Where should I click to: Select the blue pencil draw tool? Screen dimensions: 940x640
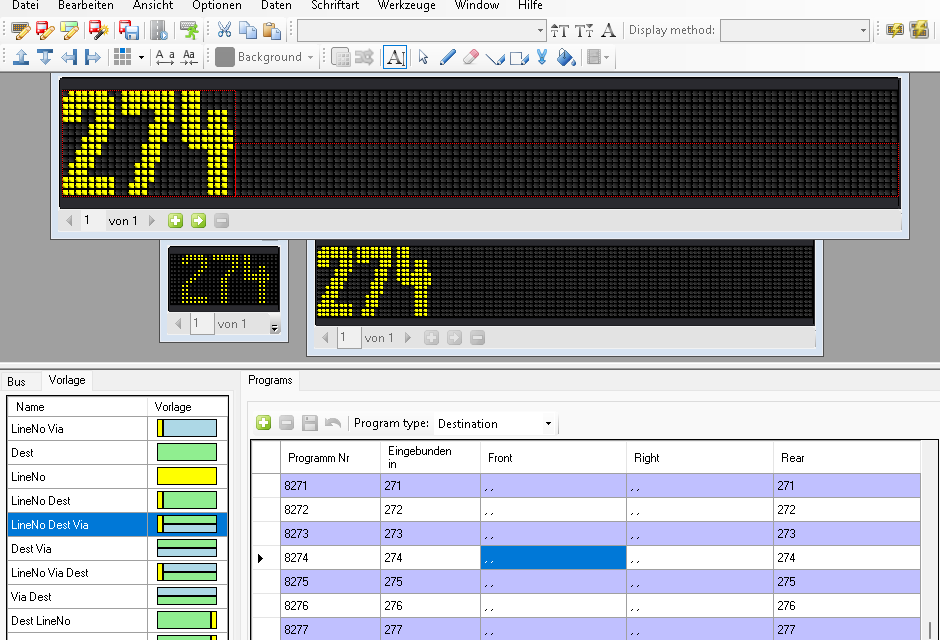(x=447, y=57)
